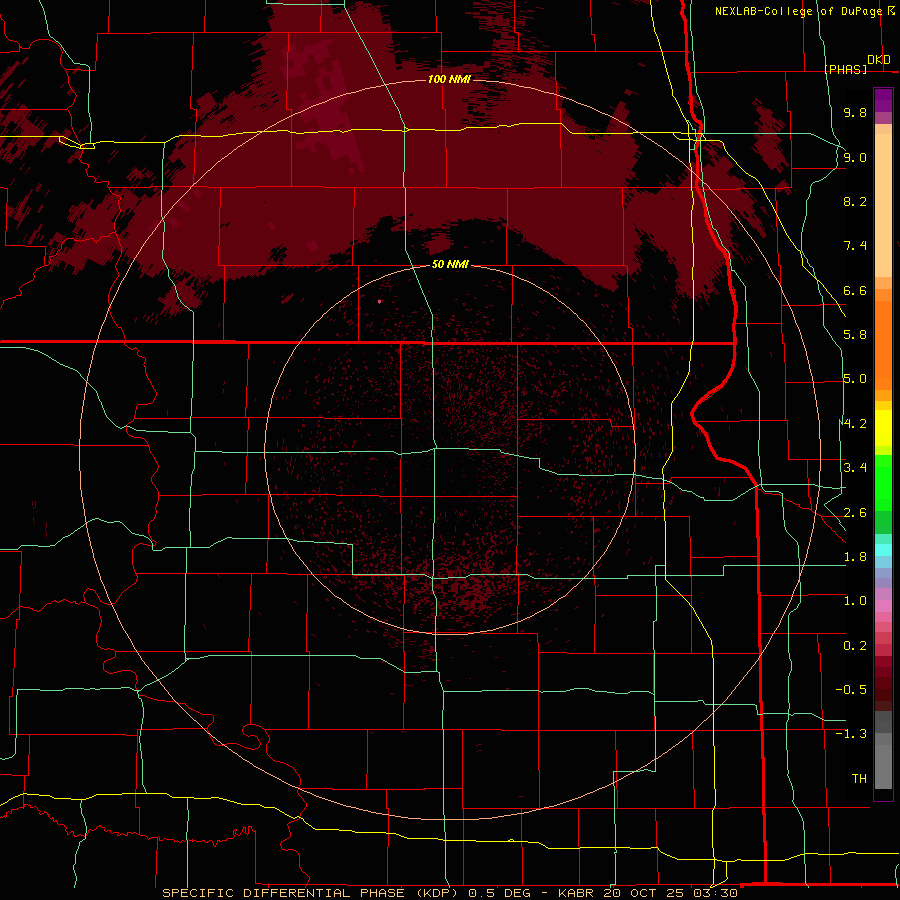Click the -1.3 value on the color scale

pos(851,734)
